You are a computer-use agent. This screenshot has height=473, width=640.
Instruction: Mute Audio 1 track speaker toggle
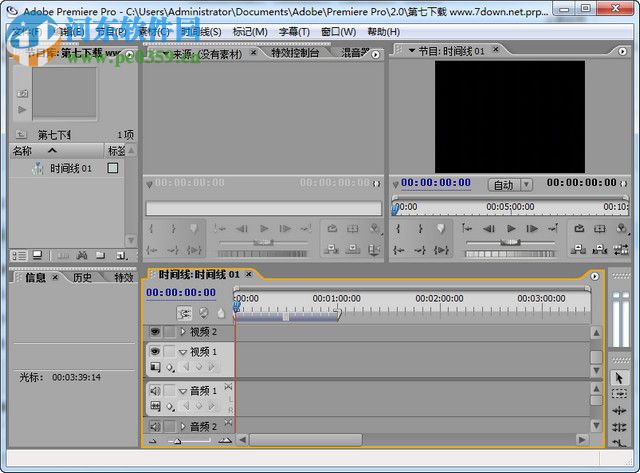click(x=155, y=391)
